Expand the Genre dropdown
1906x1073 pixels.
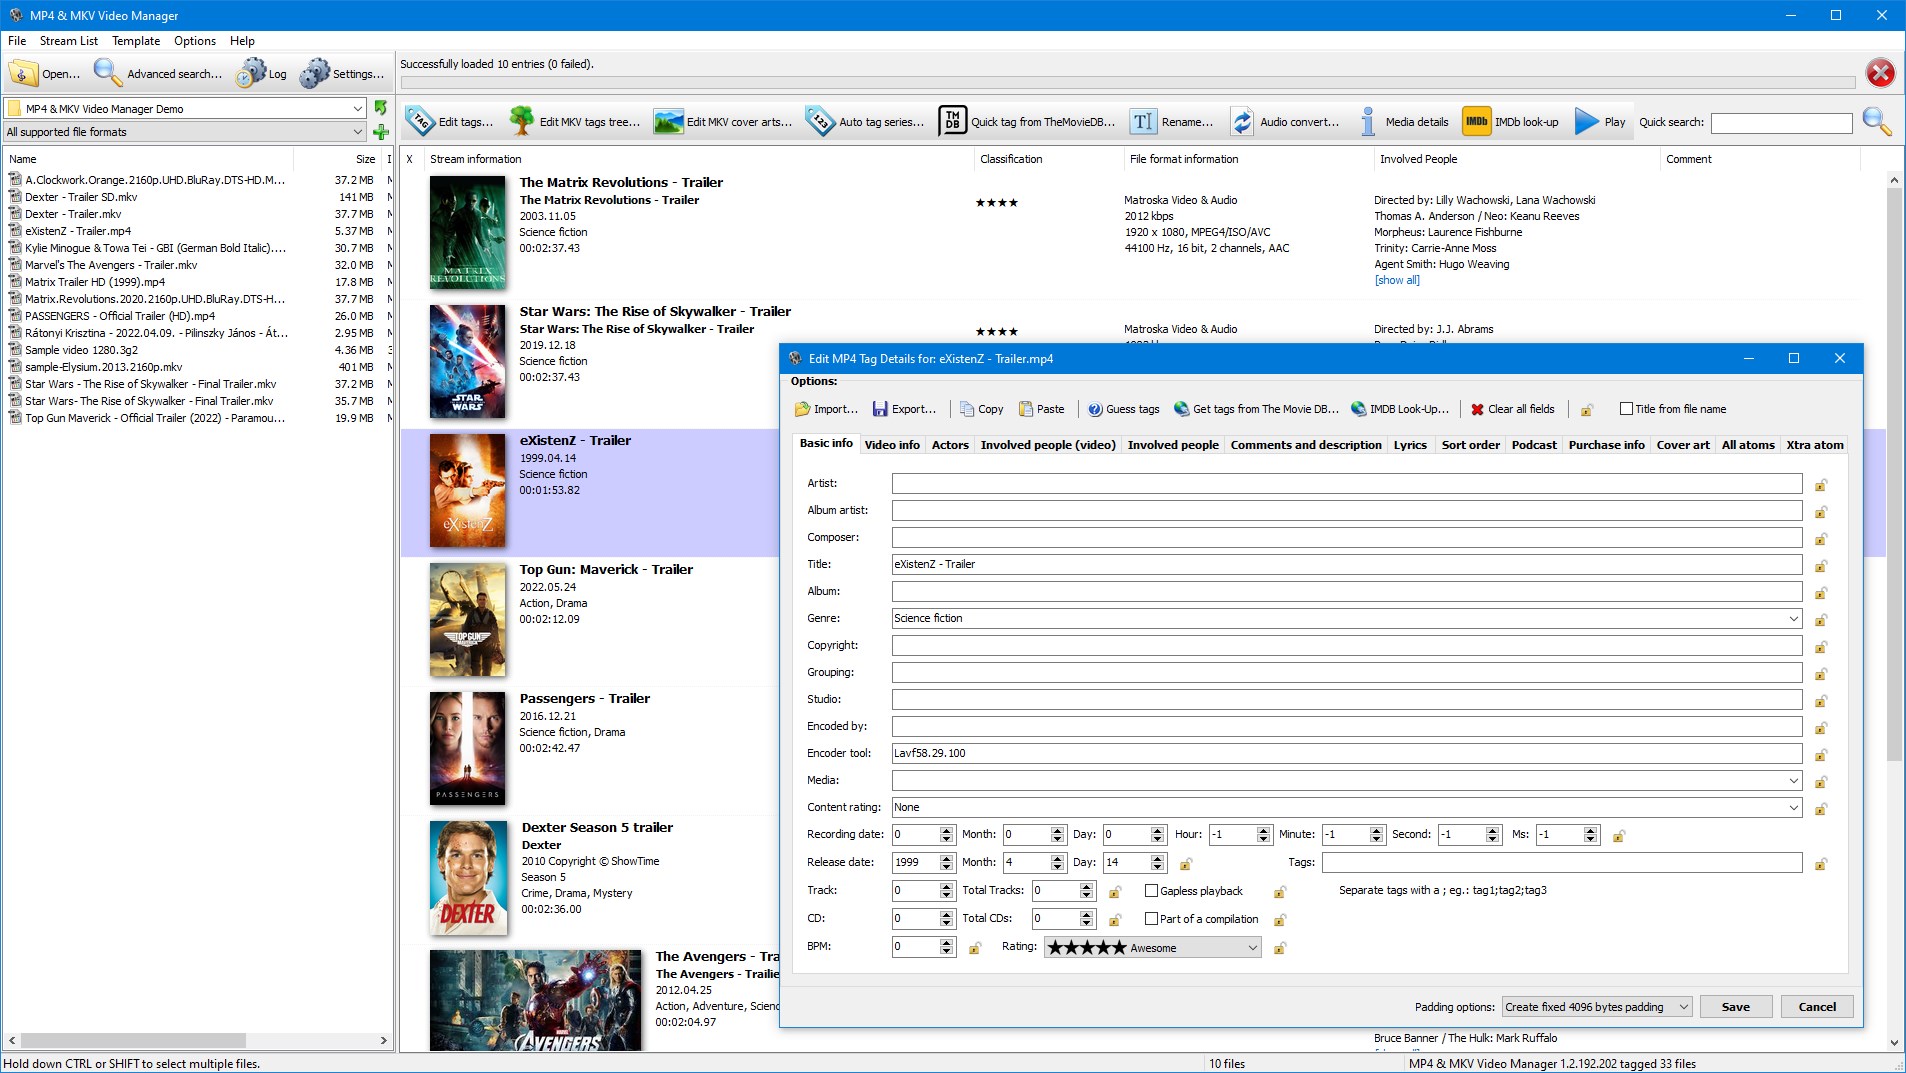1793,619
